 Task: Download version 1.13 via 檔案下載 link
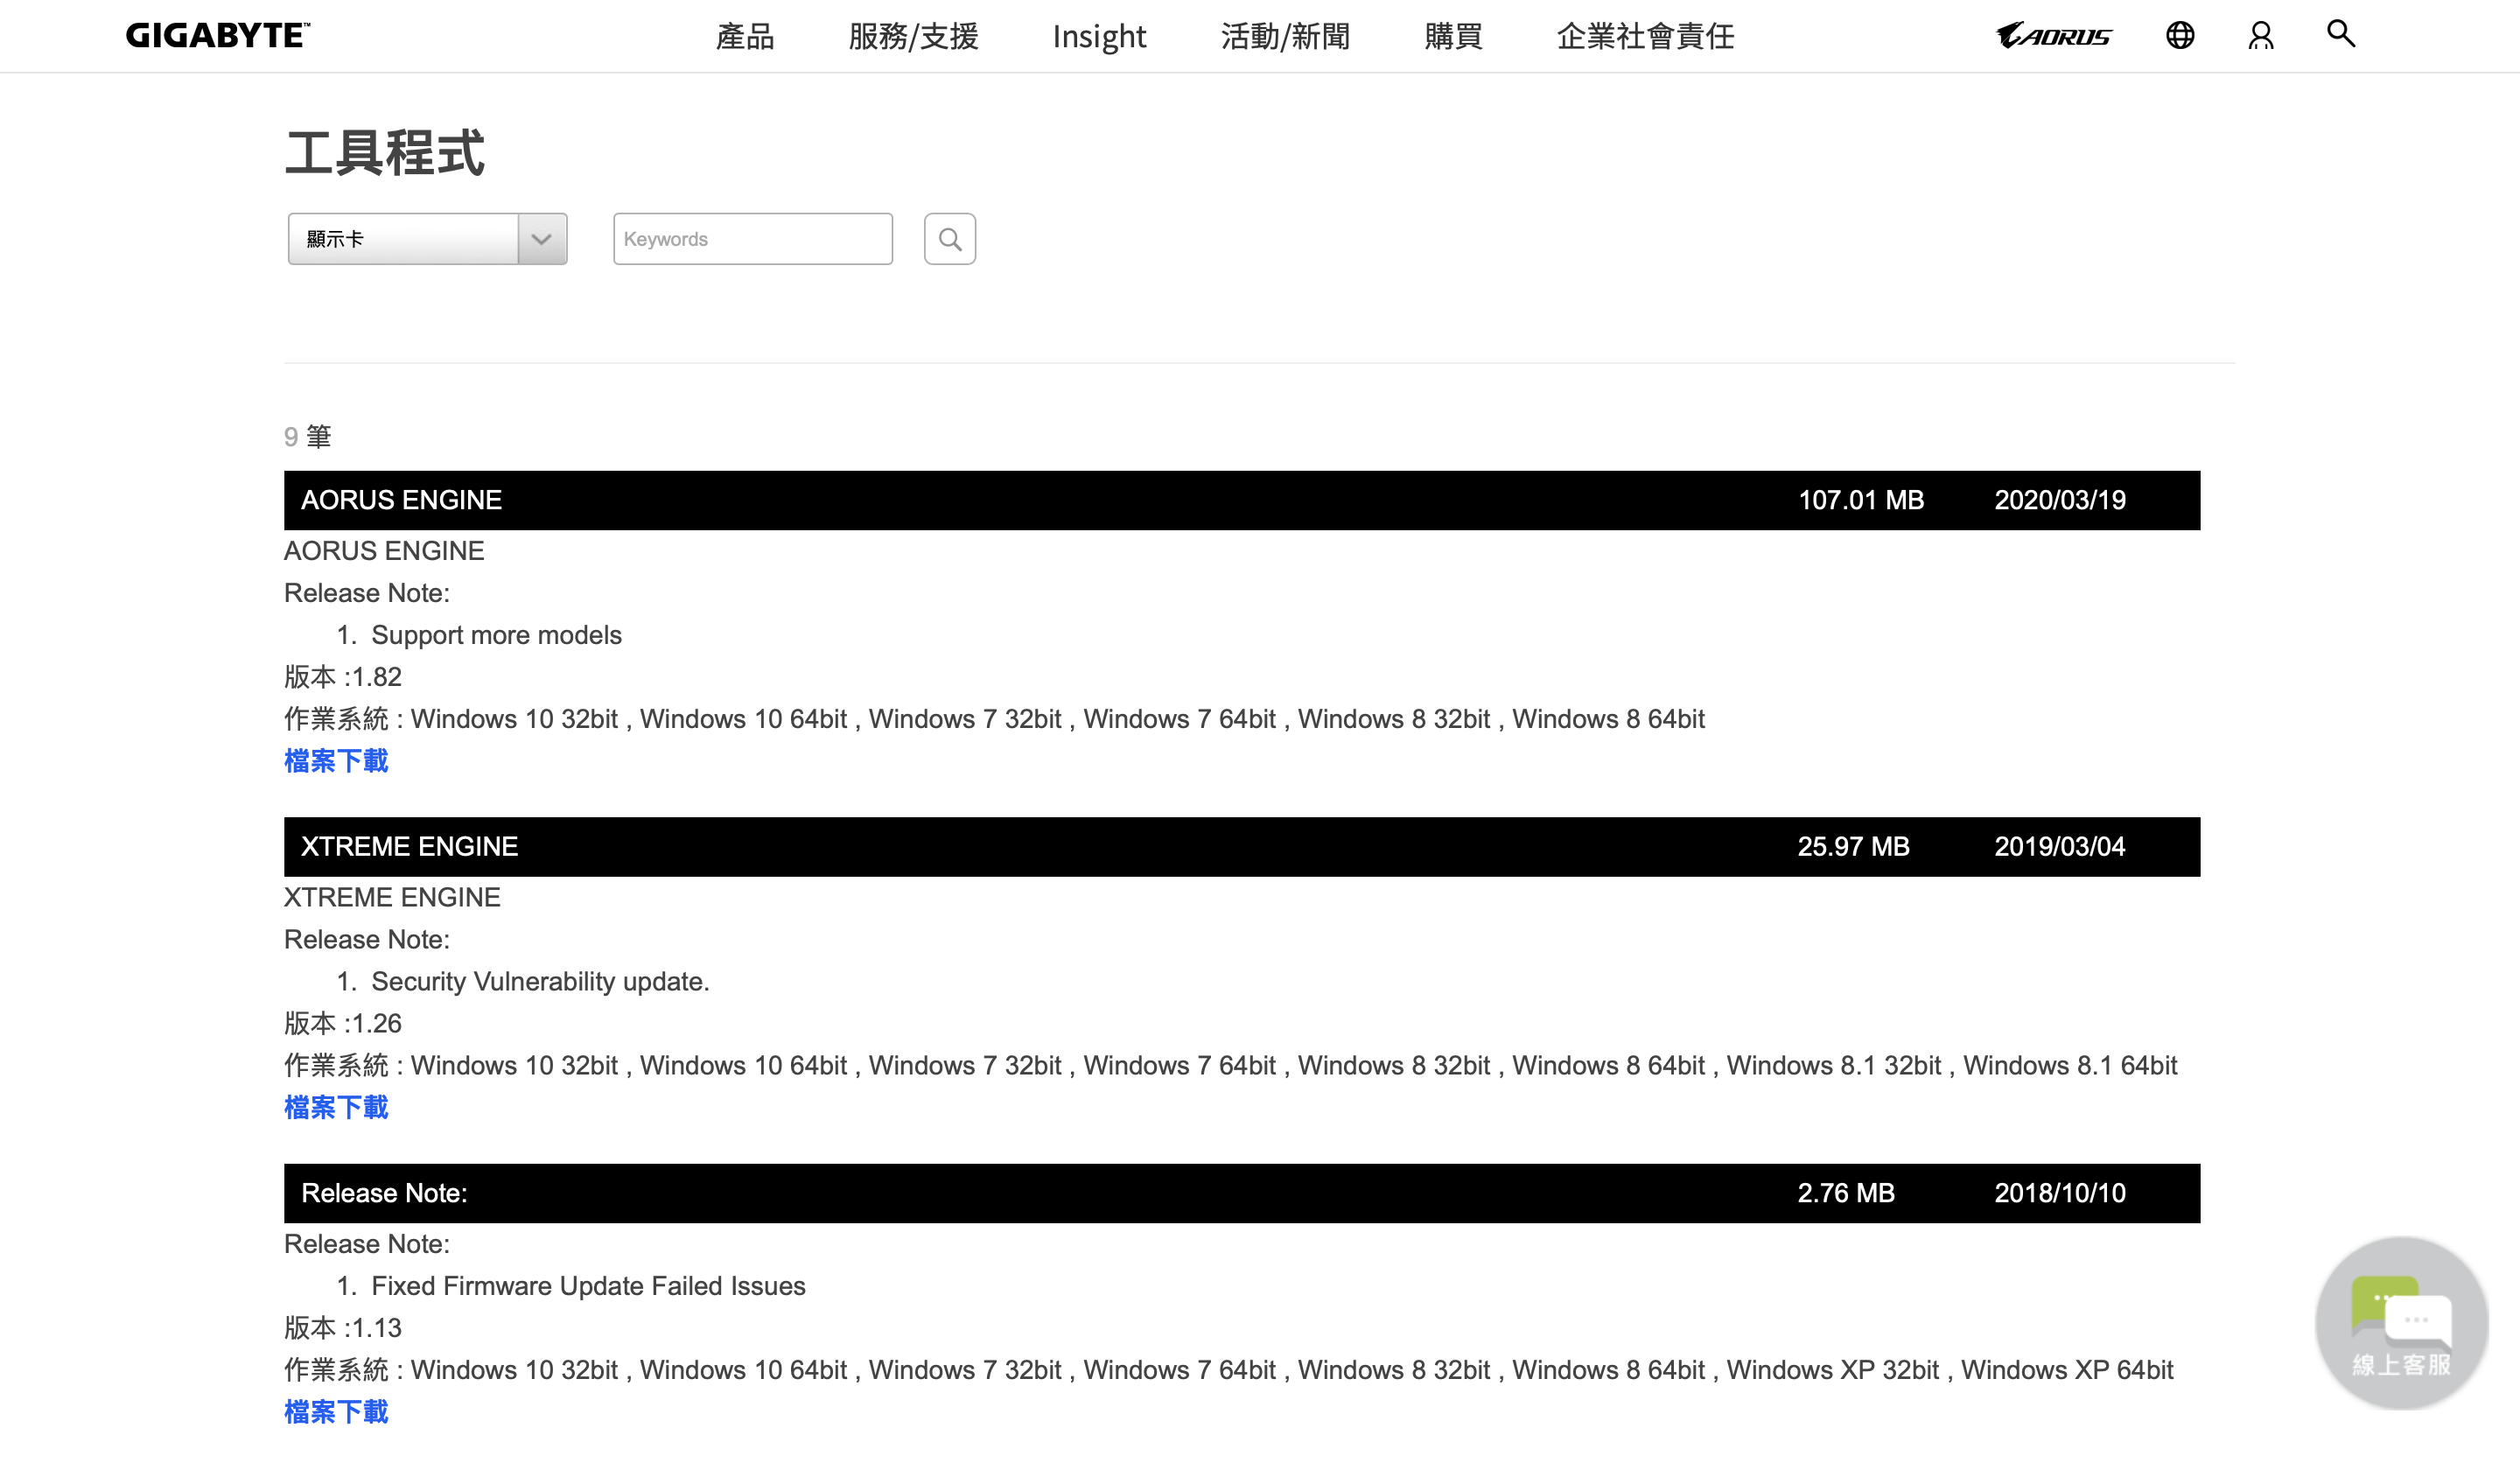click(336, 1412)
